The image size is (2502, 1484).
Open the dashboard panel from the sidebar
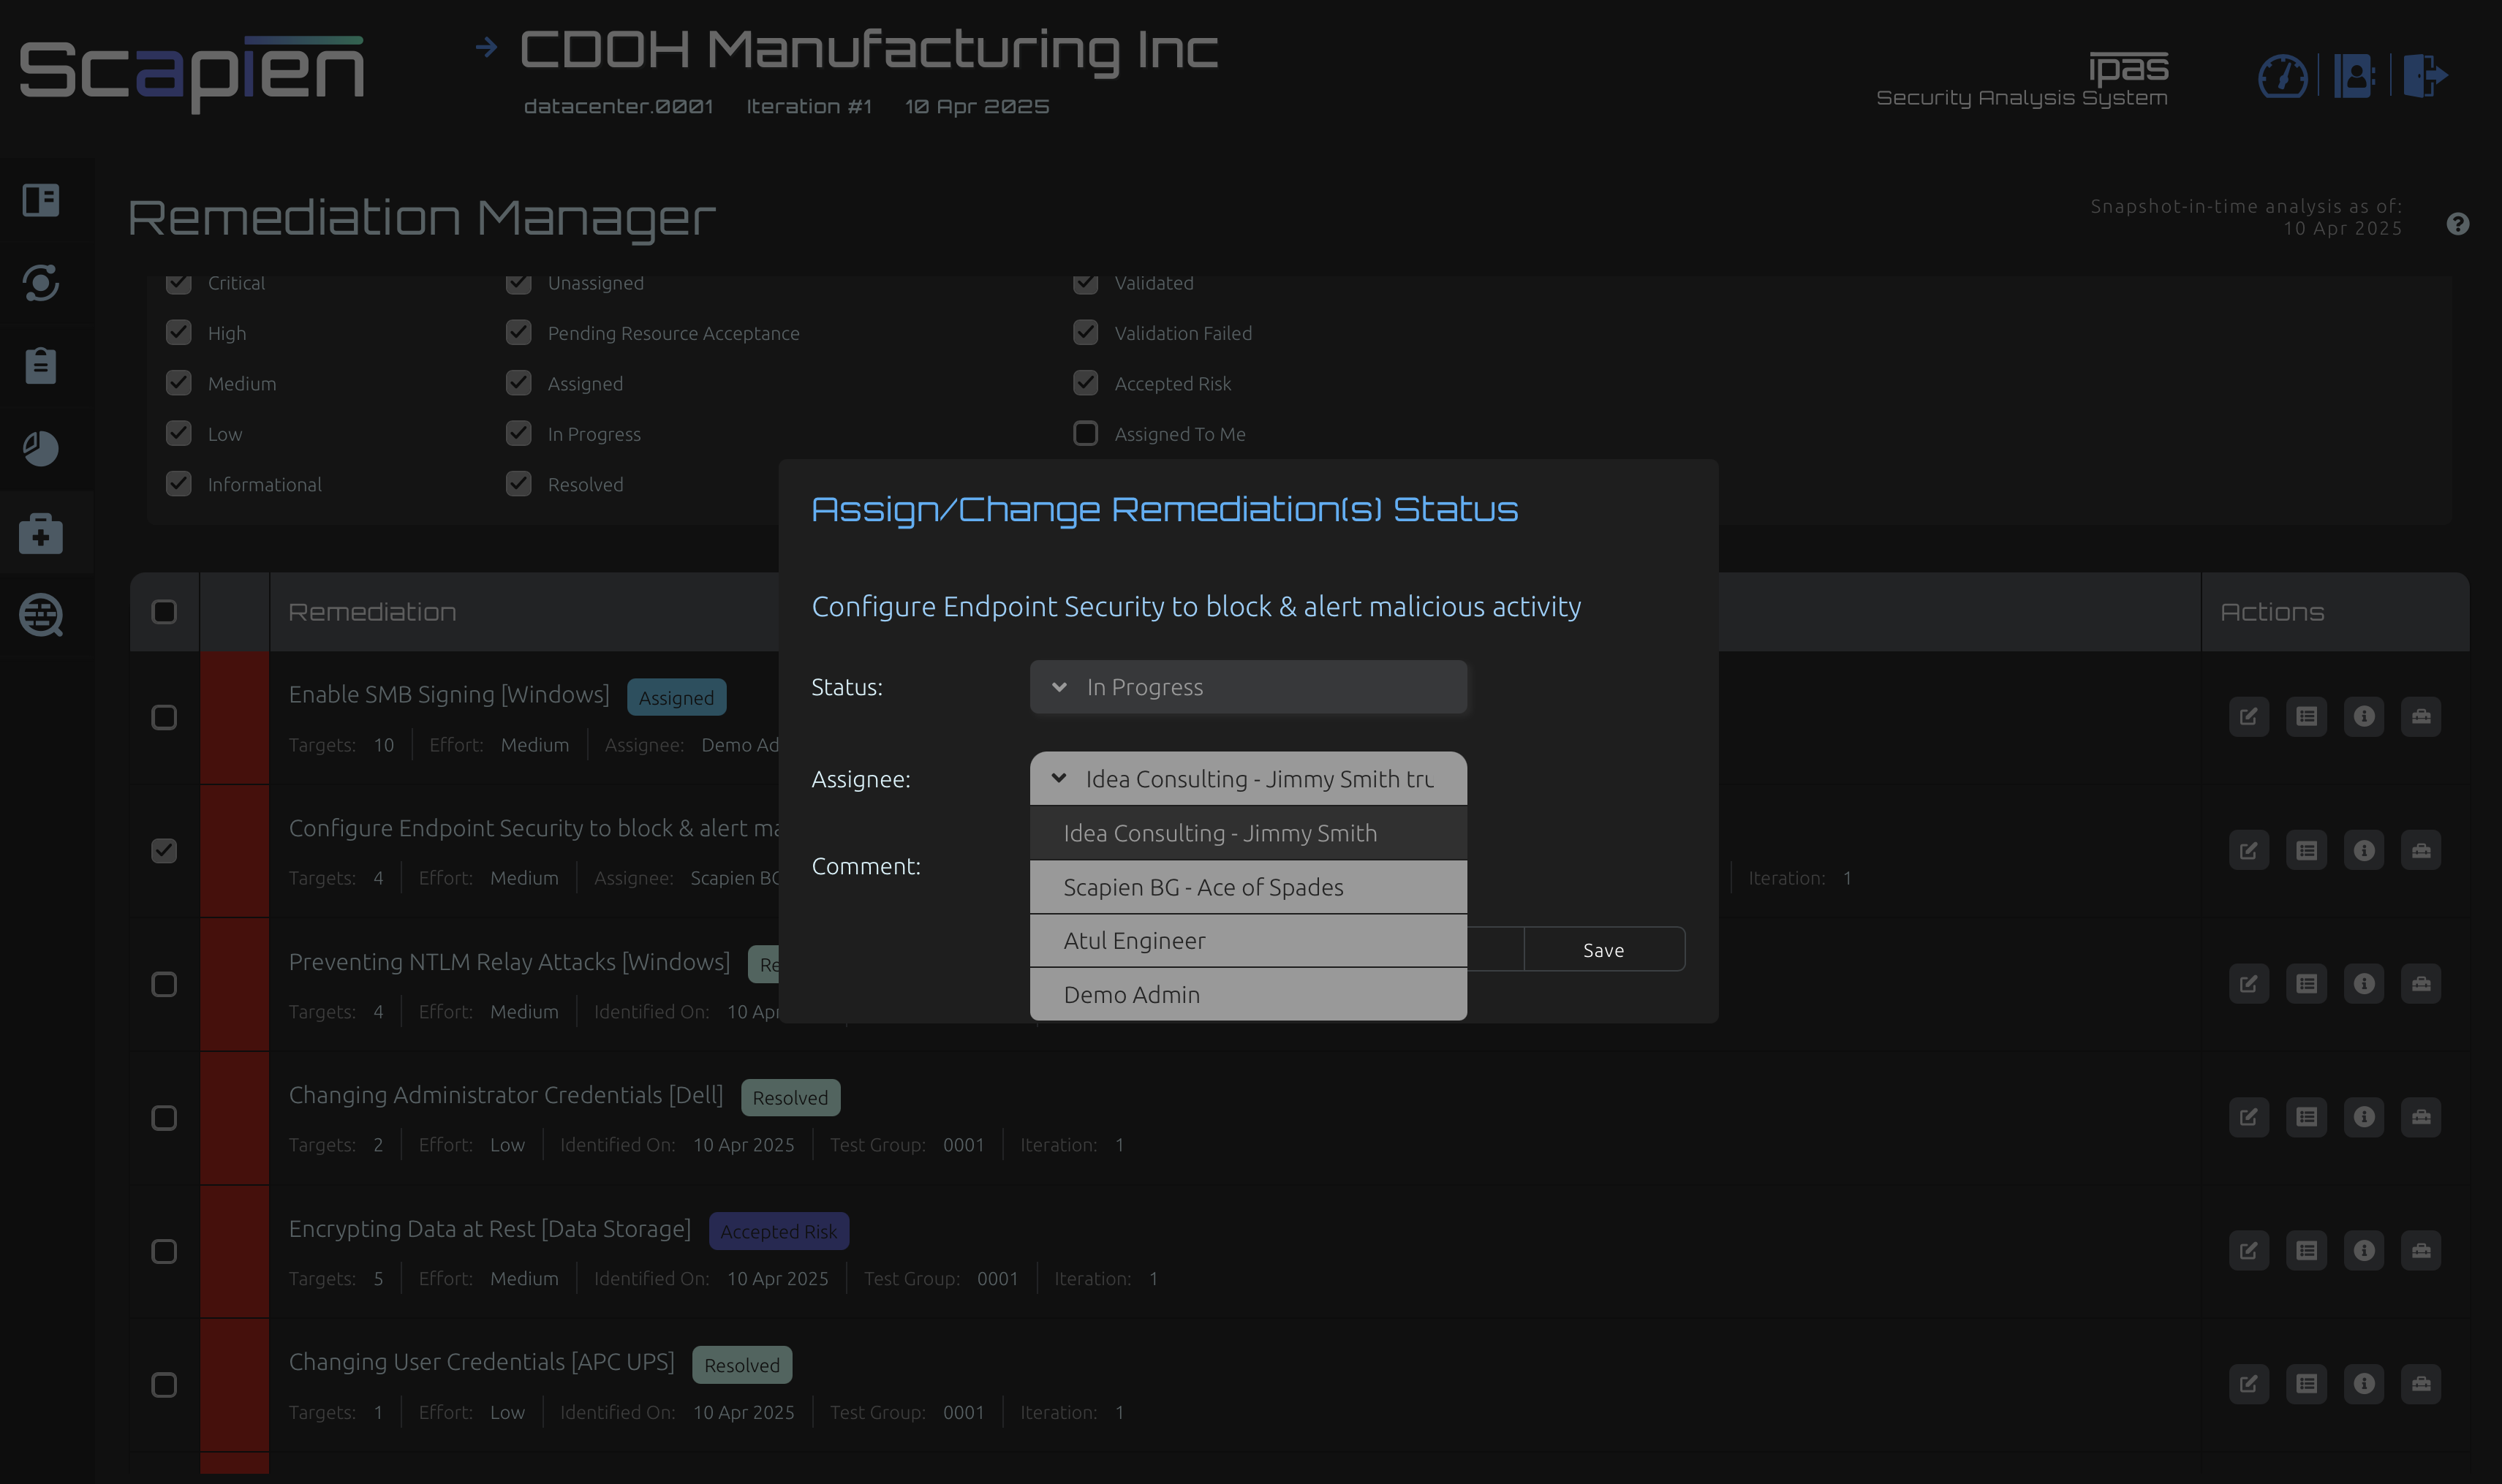(40, 200)
